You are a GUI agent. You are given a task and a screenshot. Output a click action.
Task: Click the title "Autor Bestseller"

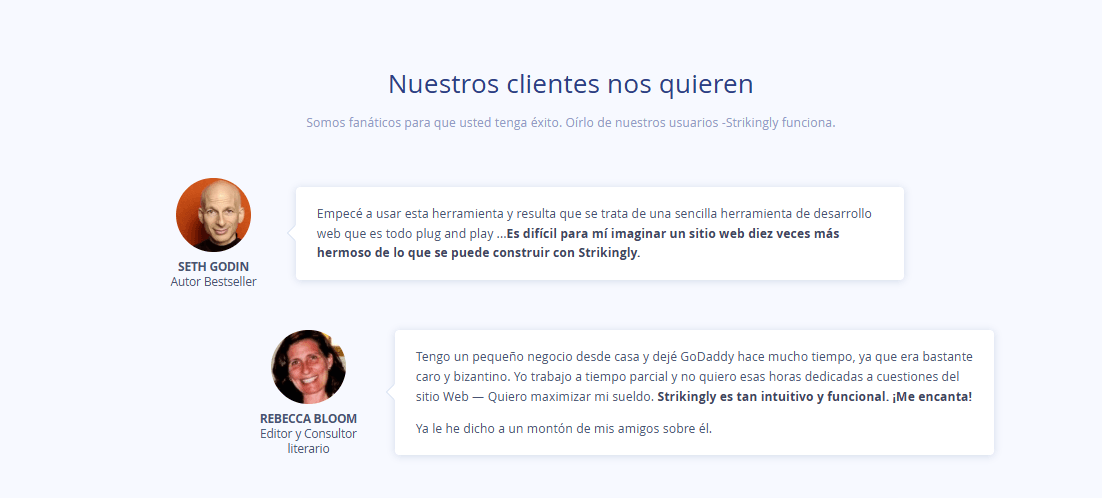pyautogui.click(x=214, y=282)
